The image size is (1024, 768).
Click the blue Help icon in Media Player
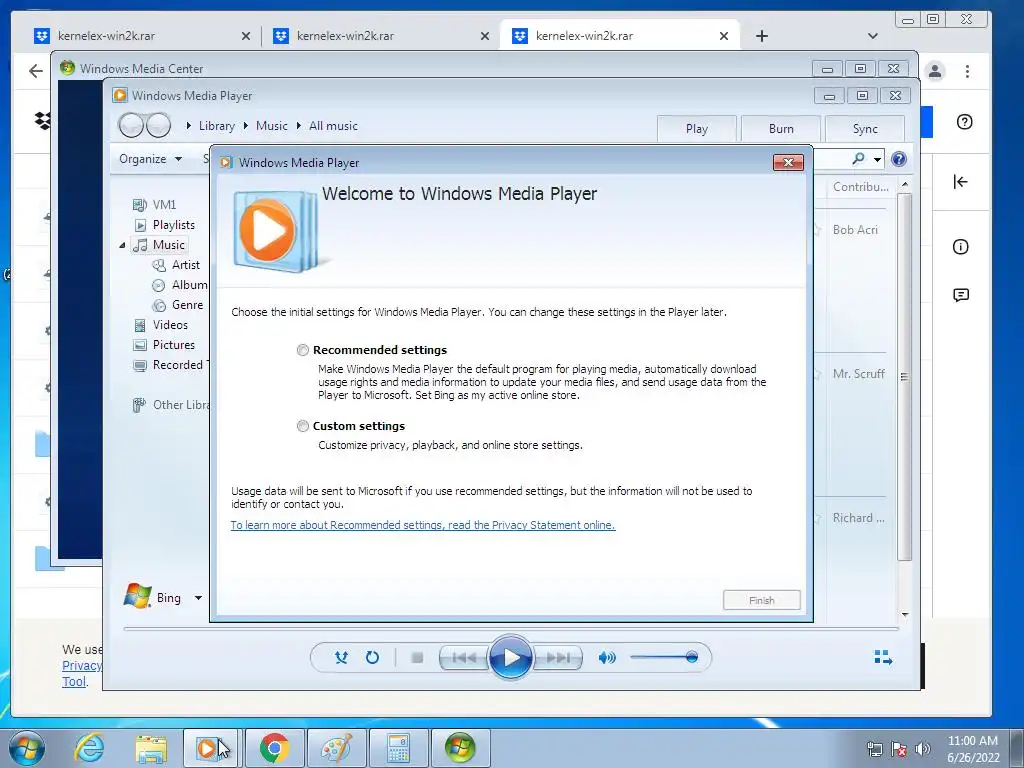pyautogui.click(x=899, y=159)
